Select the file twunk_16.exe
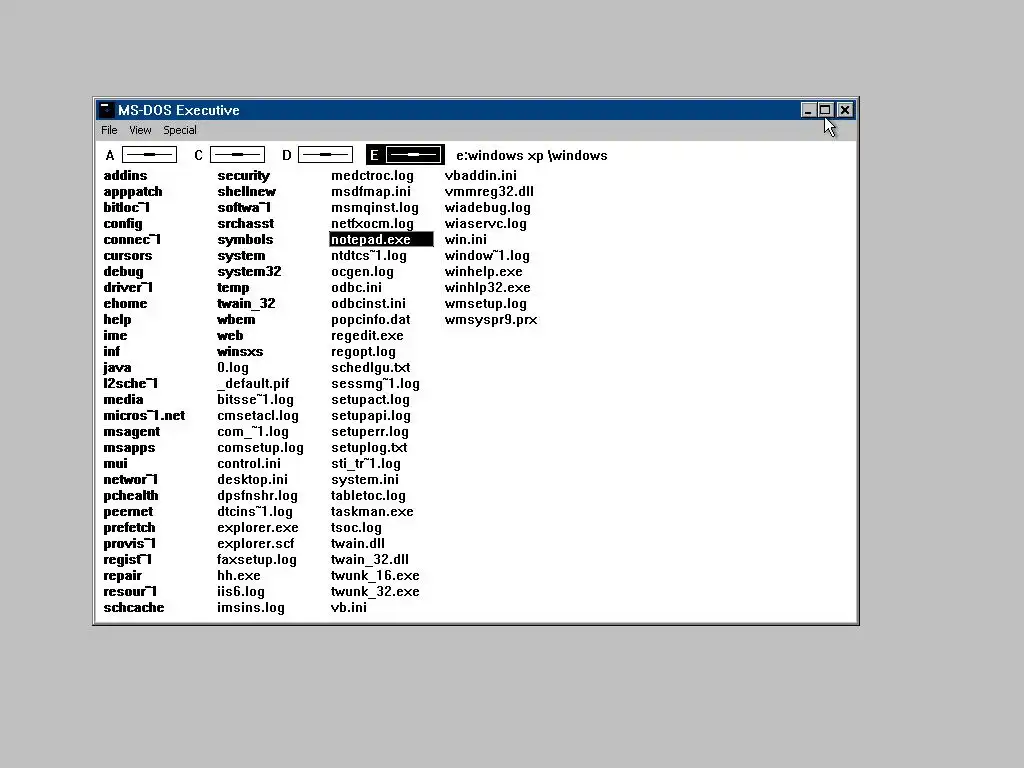 click(375, 575)
